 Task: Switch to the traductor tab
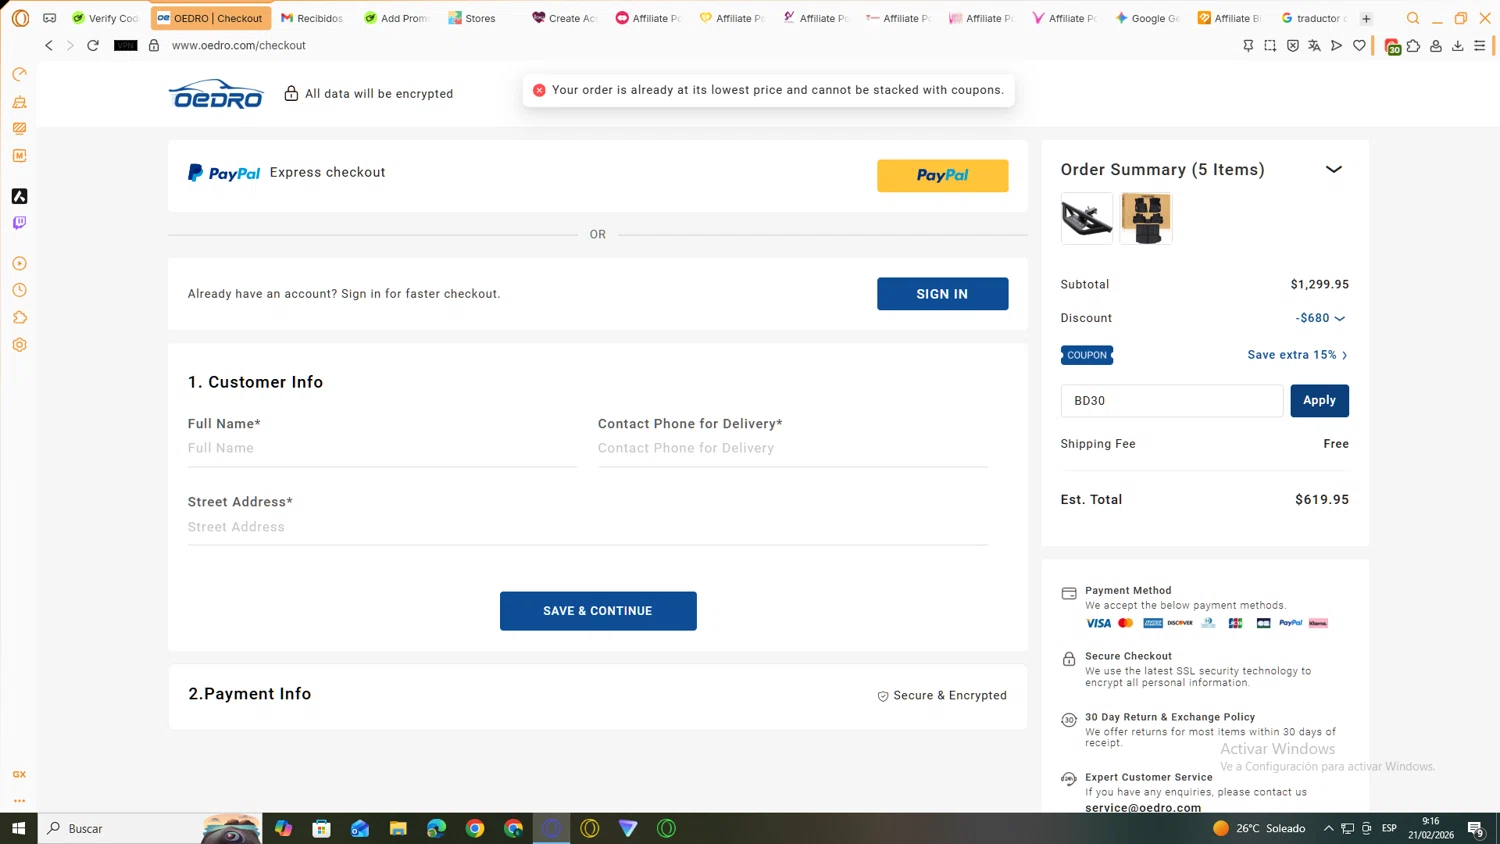pos(1314,18)
